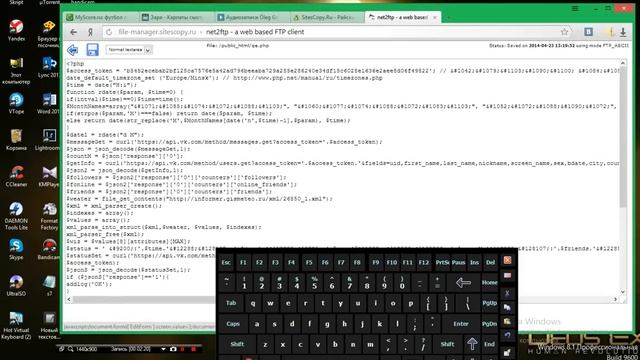
Task: Tap the up arrow key on keyboard
Action: click(472, 344)
